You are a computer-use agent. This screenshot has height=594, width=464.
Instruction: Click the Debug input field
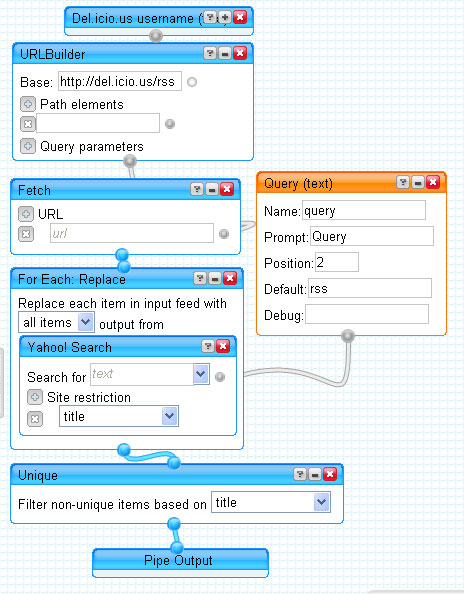tap(367, 314)
